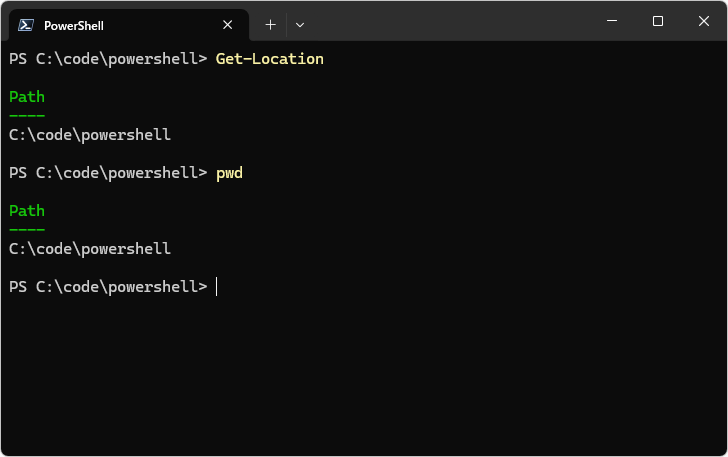Expand the new tab profile dropdown
728x457 pixels.
point(300,24)
